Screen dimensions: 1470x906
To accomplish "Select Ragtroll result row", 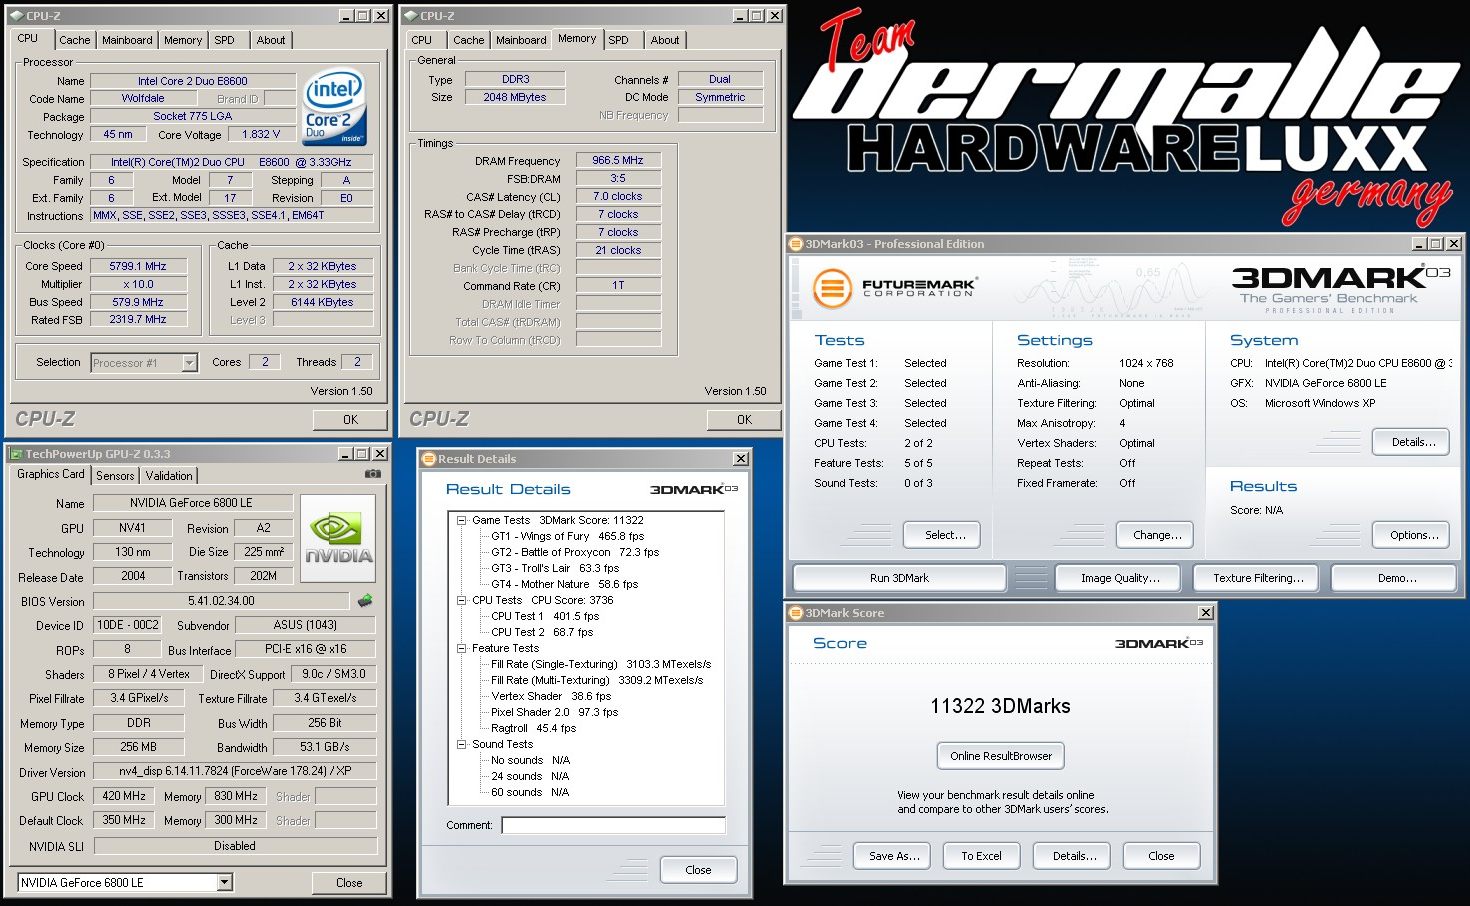I will click(533, 728).
